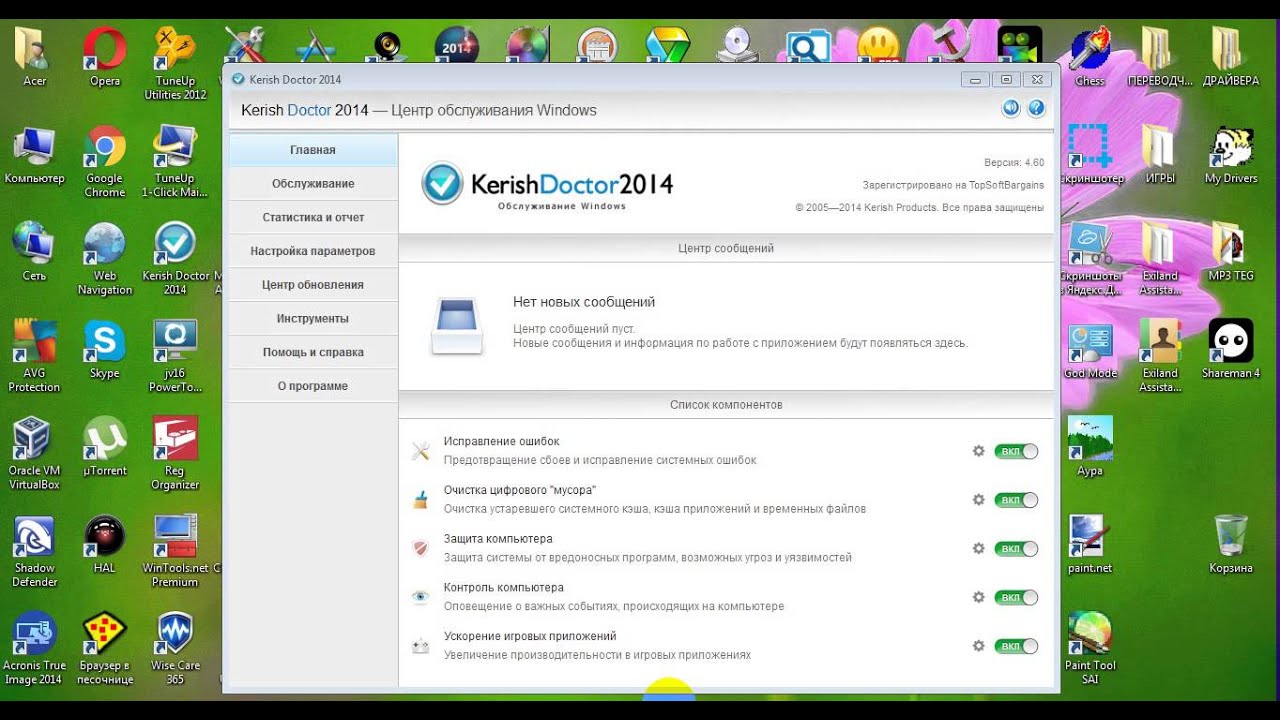Click the help question mark icon

1036,108
